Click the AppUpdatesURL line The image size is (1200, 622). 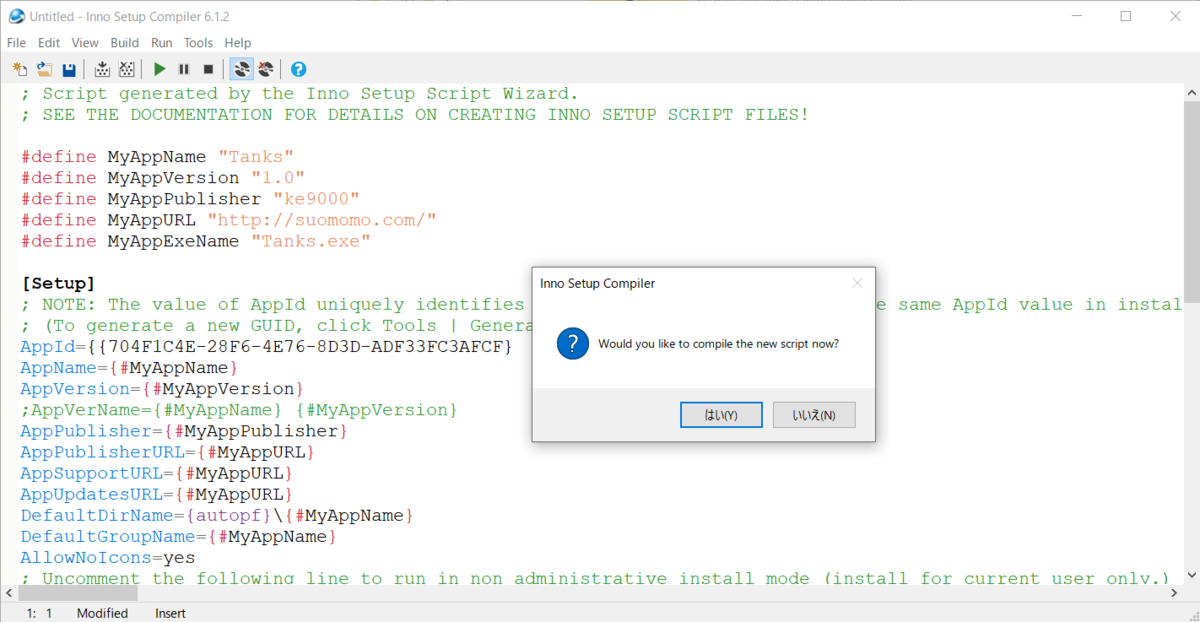point(157,494)
